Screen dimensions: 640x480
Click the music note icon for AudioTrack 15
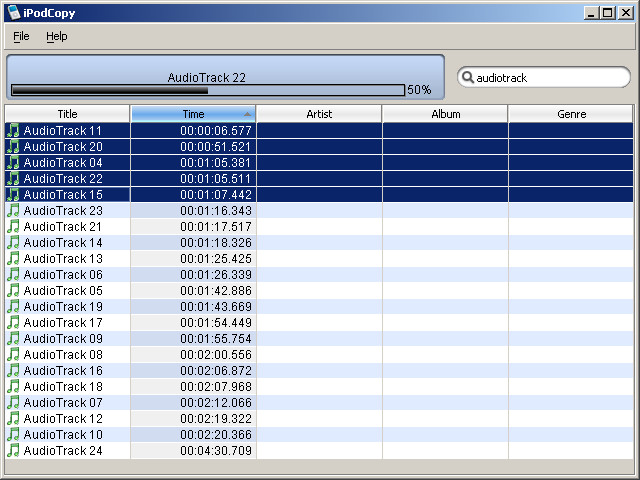point(13,194)
